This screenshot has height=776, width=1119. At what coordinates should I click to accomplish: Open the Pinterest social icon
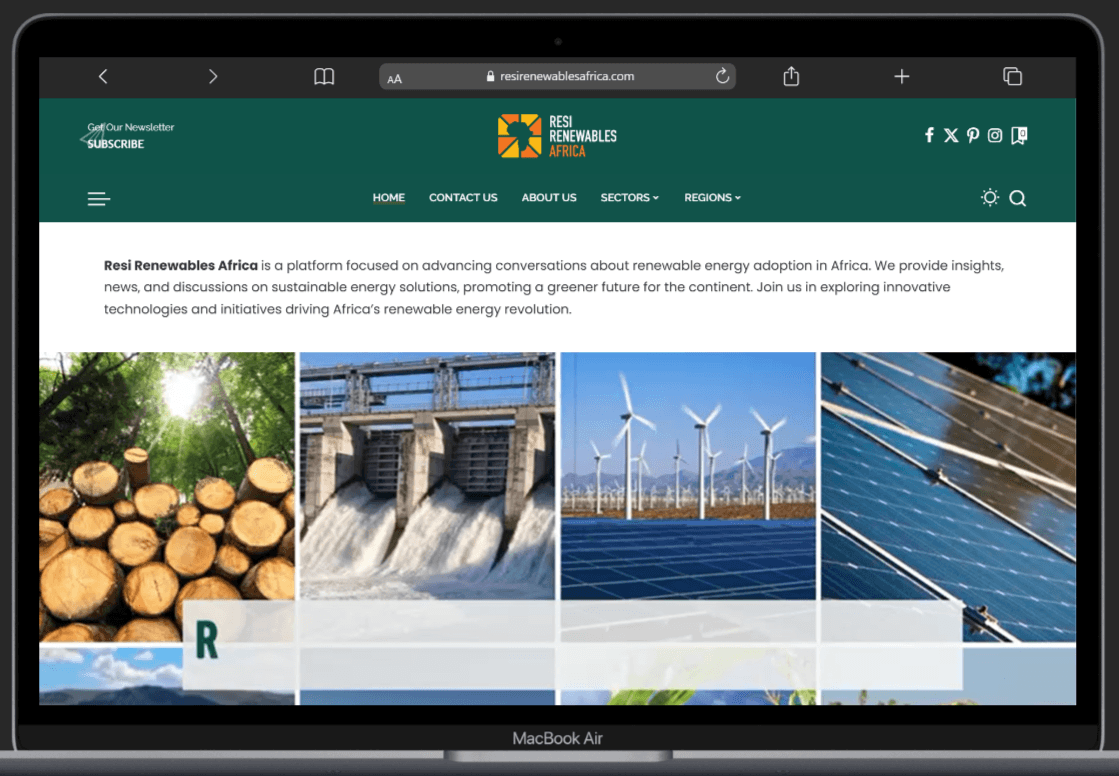tap(973, 135)
